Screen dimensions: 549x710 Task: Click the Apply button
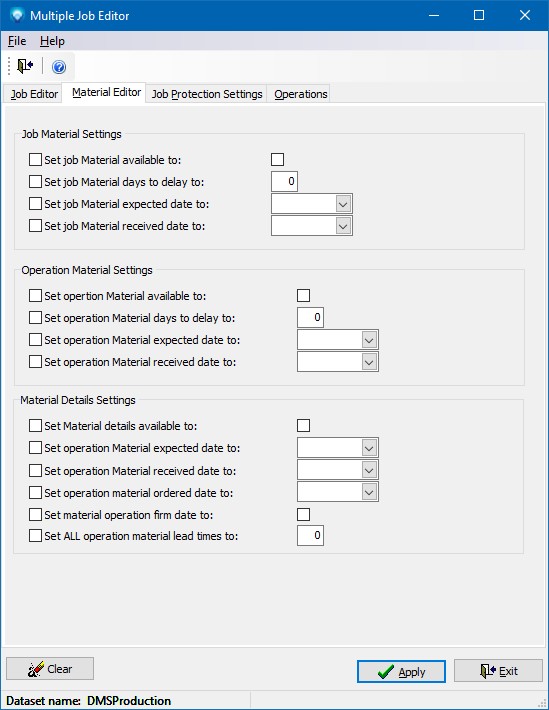coord(401,671)
